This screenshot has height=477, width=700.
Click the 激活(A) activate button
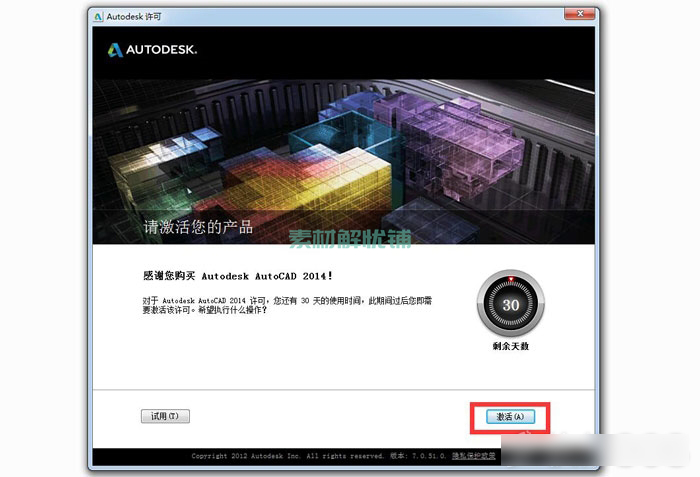click(510, 417)
